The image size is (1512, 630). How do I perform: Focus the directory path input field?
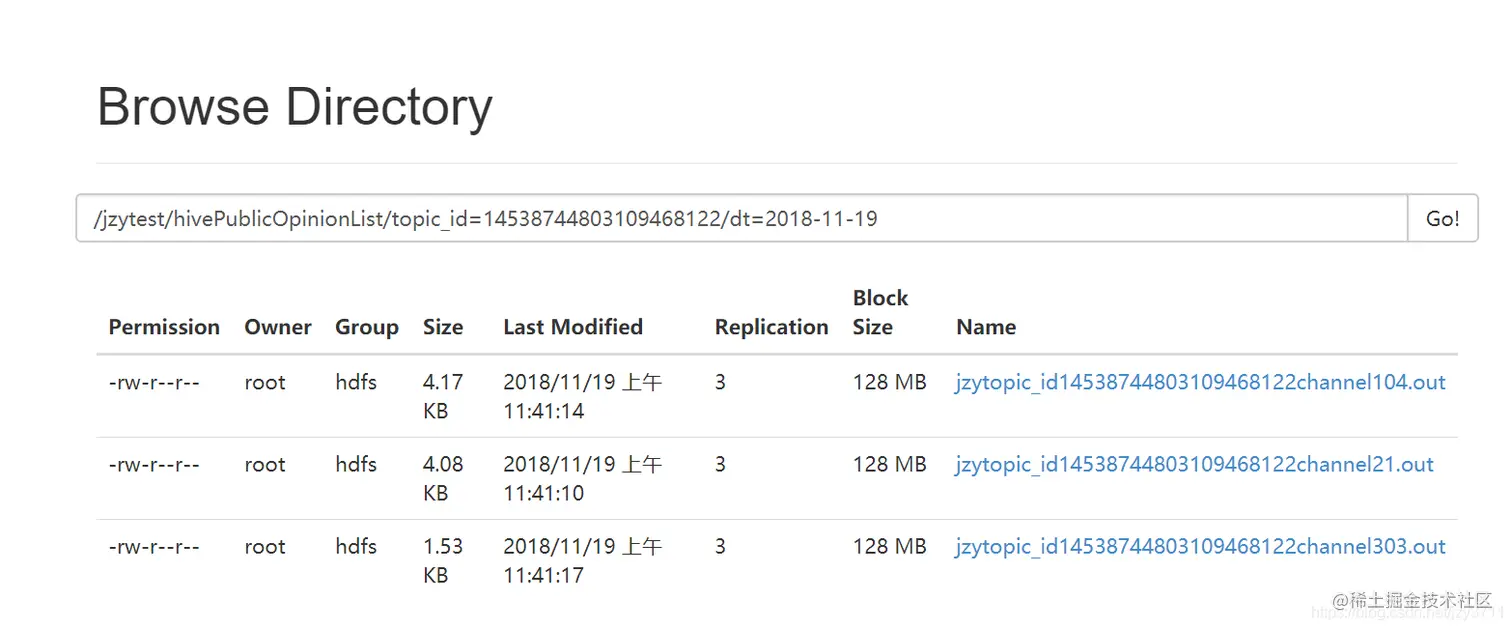coord(740,219)
